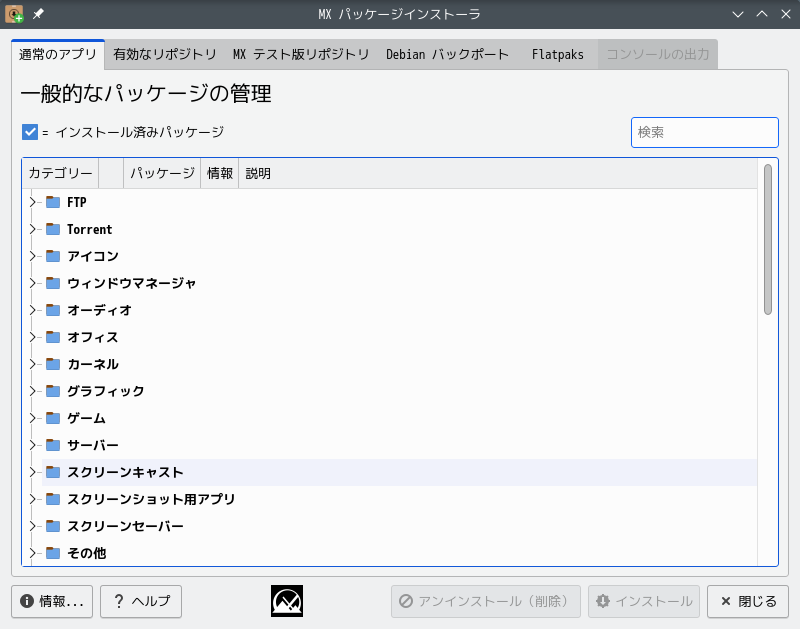Click the パッケージ column header
The width and height of the screenshot is (800, 629).
(162, 173)
